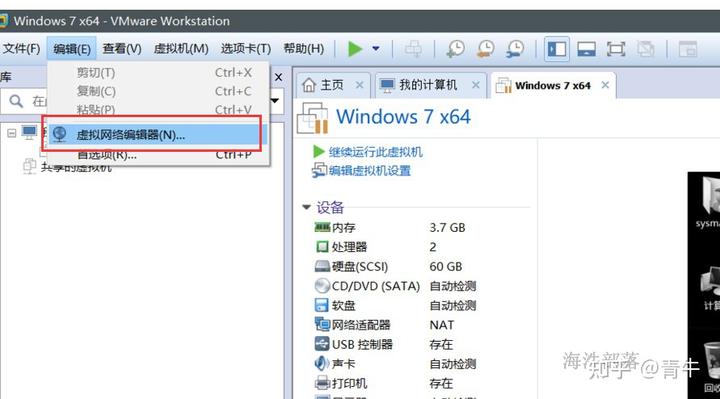Screen dimensions: 720x399
Task: Open the 编辑(E) menu
Action: point(72,49)
